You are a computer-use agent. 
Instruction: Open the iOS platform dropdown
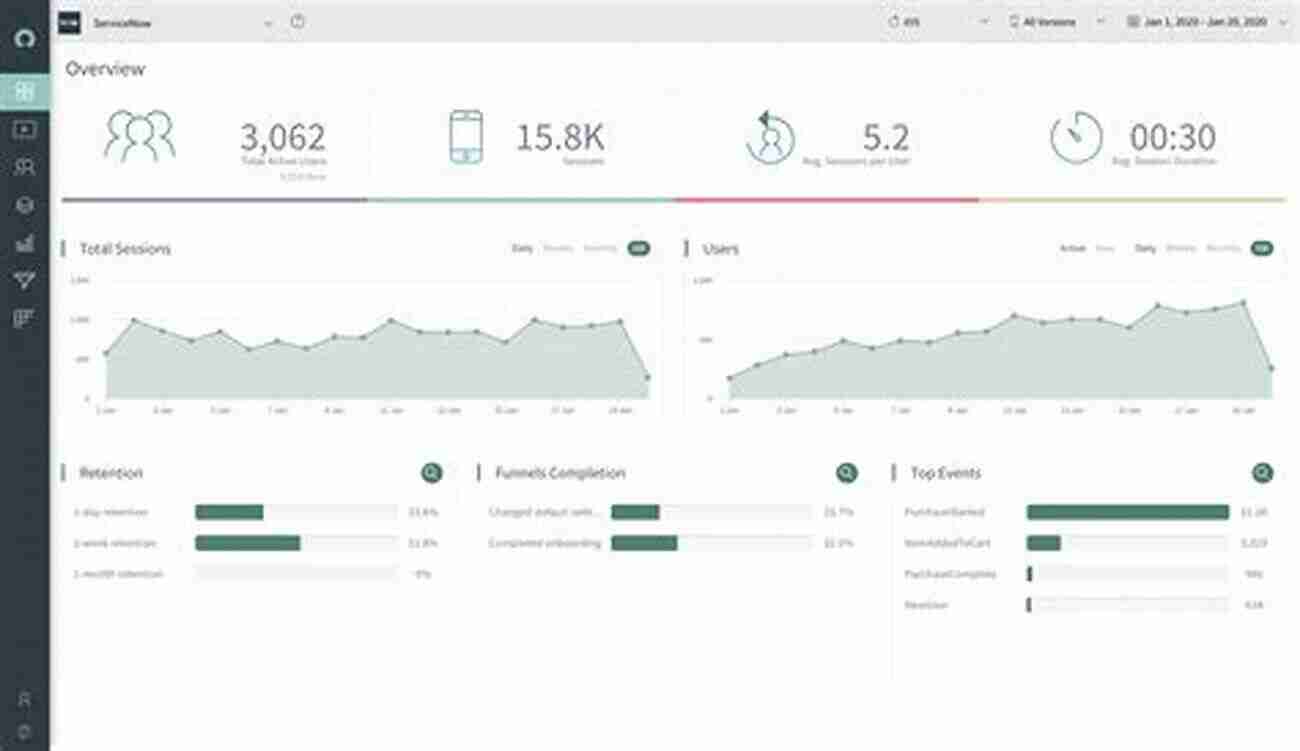[x=937, y=21]
